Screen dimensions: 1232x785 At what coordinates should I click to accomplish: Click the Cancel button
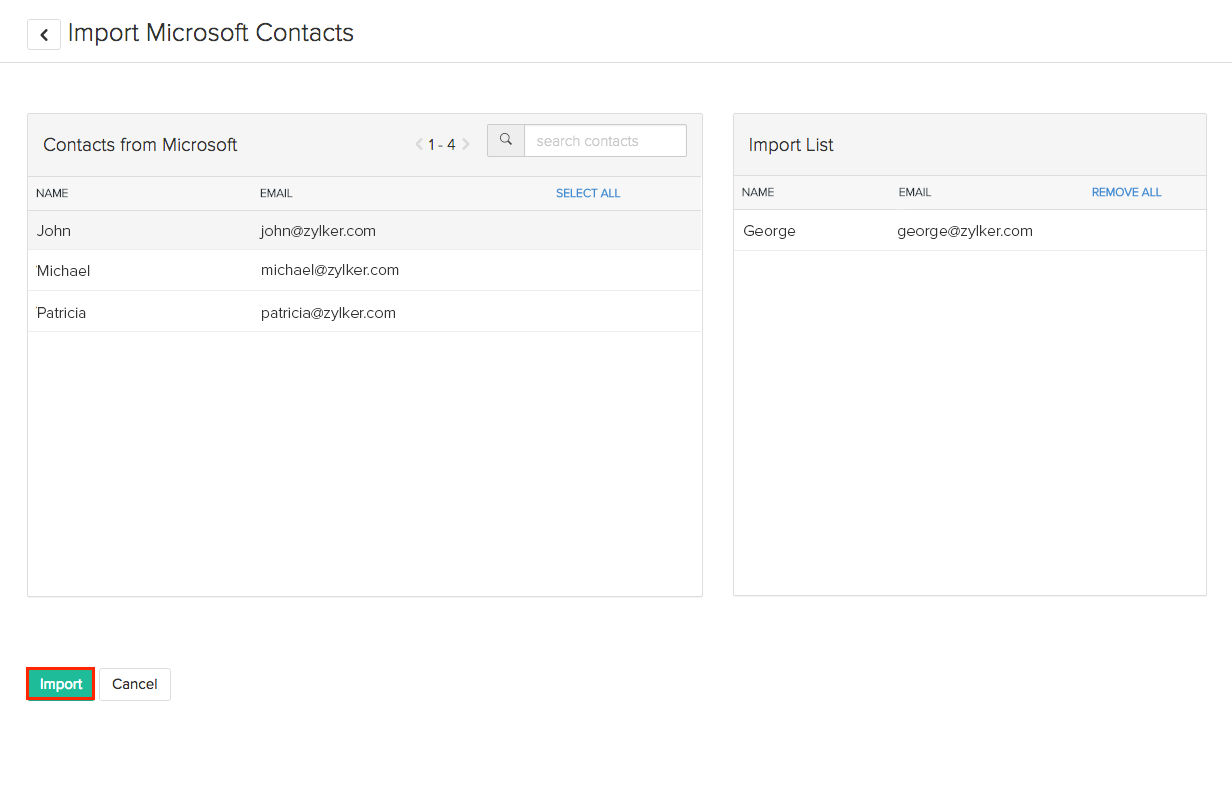[134, 684]
